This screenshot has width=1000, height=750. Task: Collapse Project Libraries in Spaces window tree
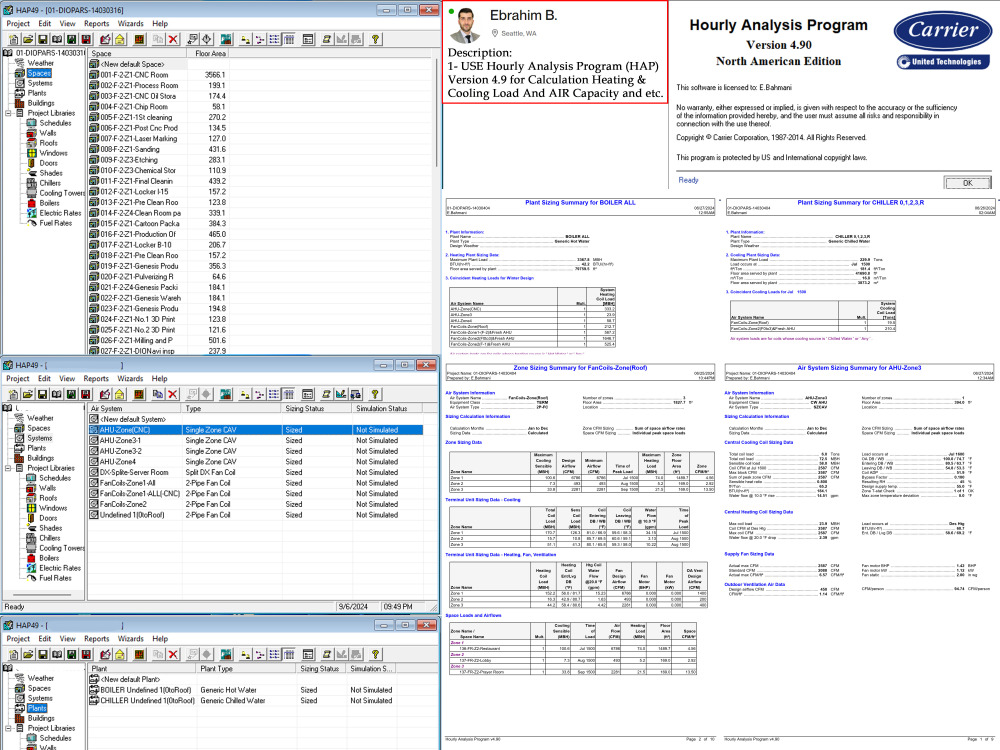8,113
